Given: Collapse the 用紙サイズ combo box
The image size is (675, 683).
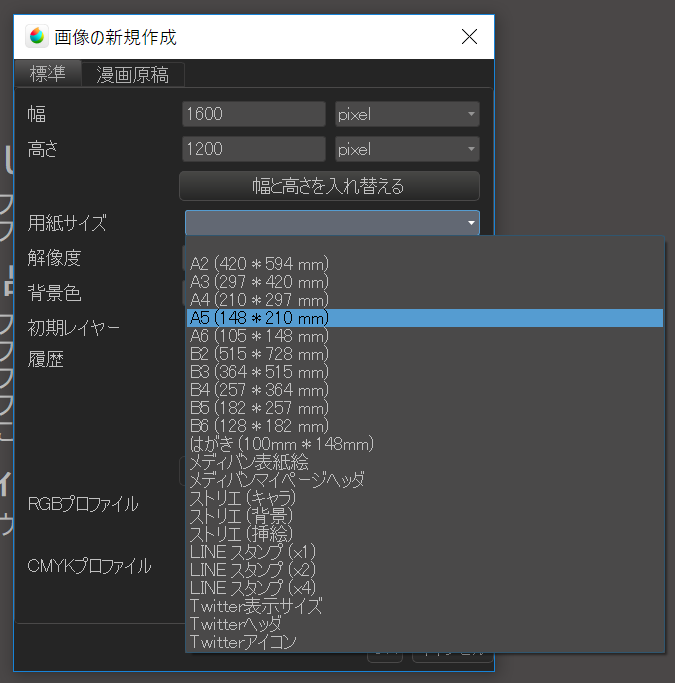Looking at the screenshot, I should pyautogui.click(x=332, y=223).
